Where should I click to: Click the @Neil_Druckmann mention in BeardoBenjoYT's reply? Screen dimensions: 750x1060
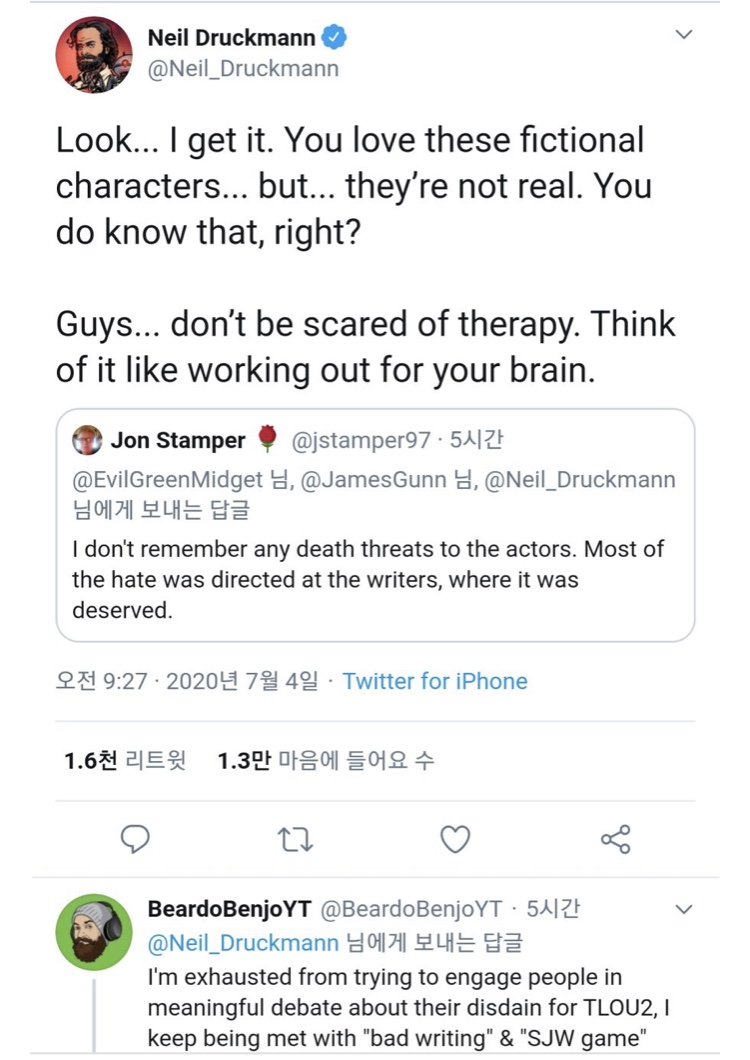243,942
